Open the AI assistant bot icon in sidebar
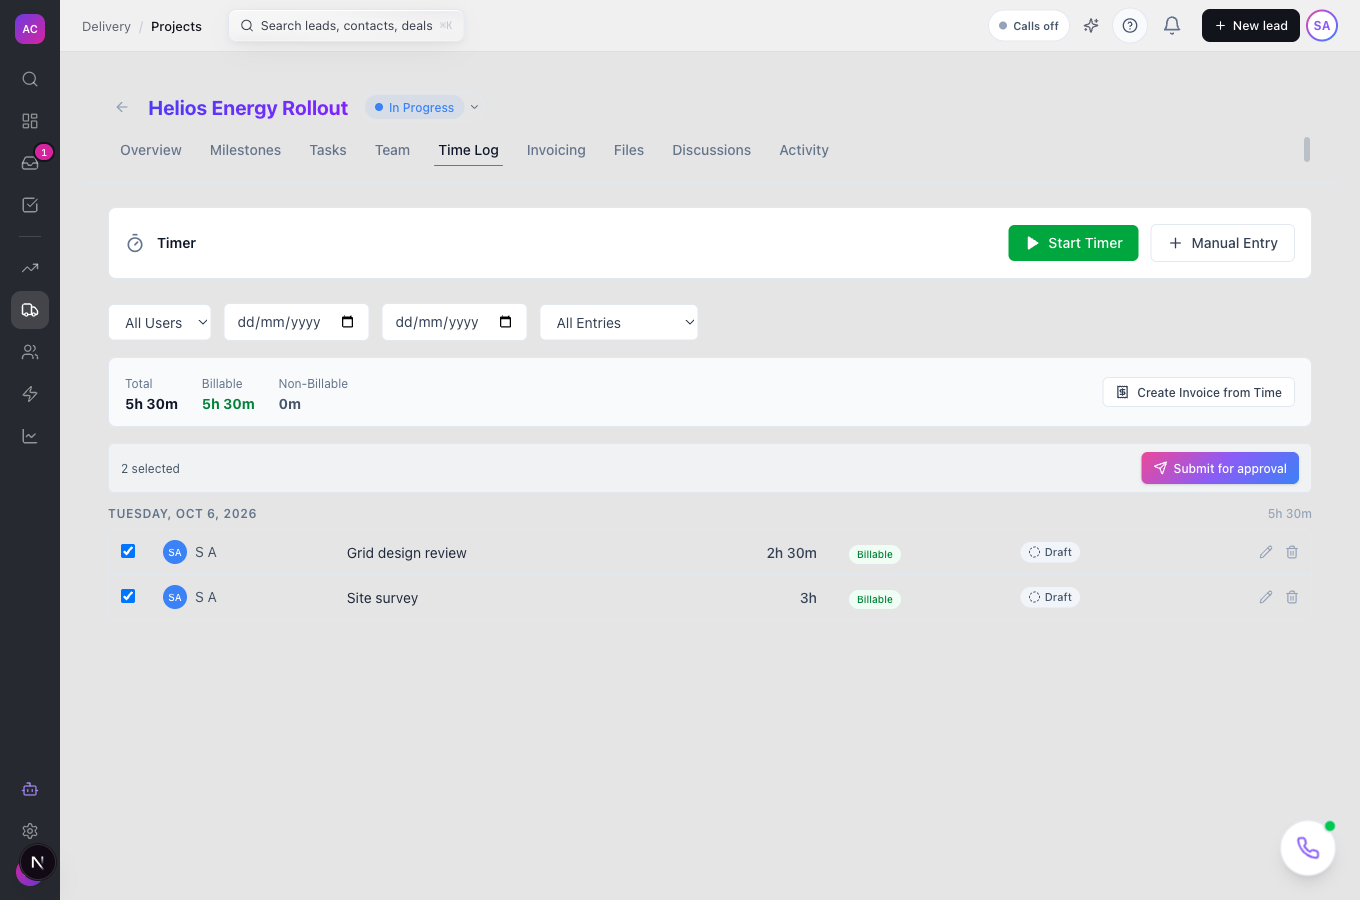This screenshot has height=900, width=1360. point(30,789)
